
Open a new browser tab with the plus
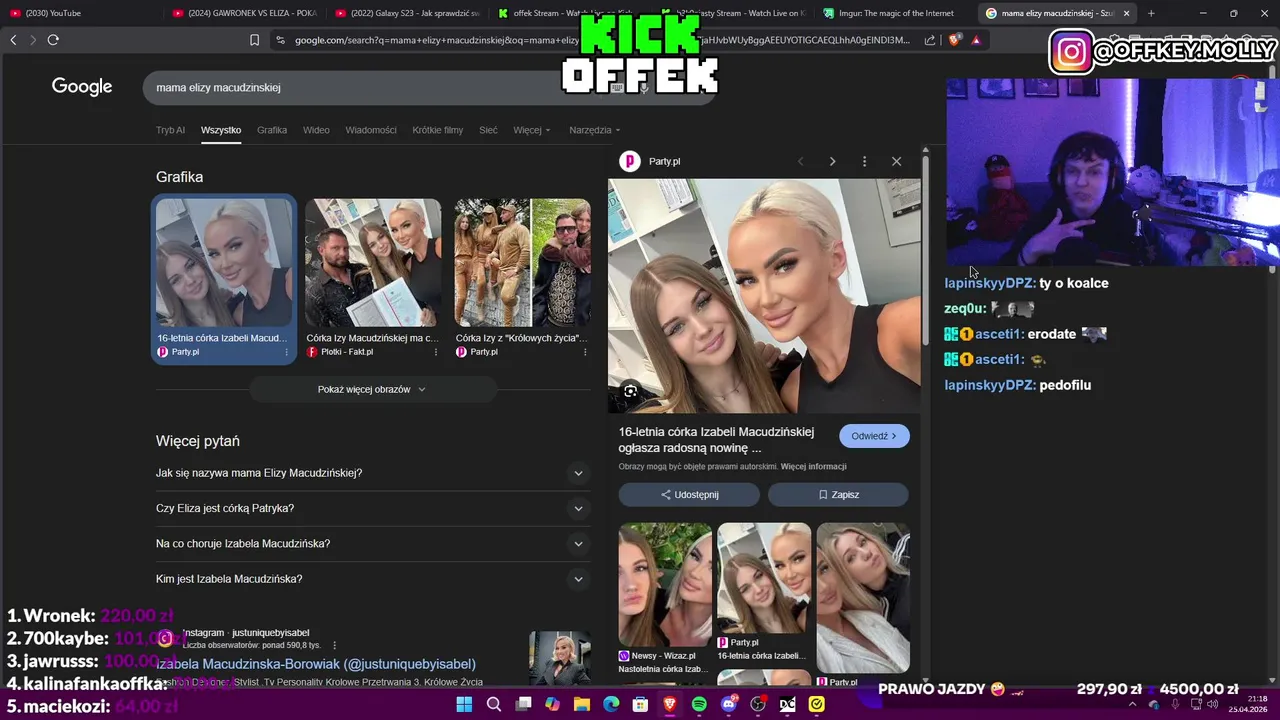tap(1151, 13)
